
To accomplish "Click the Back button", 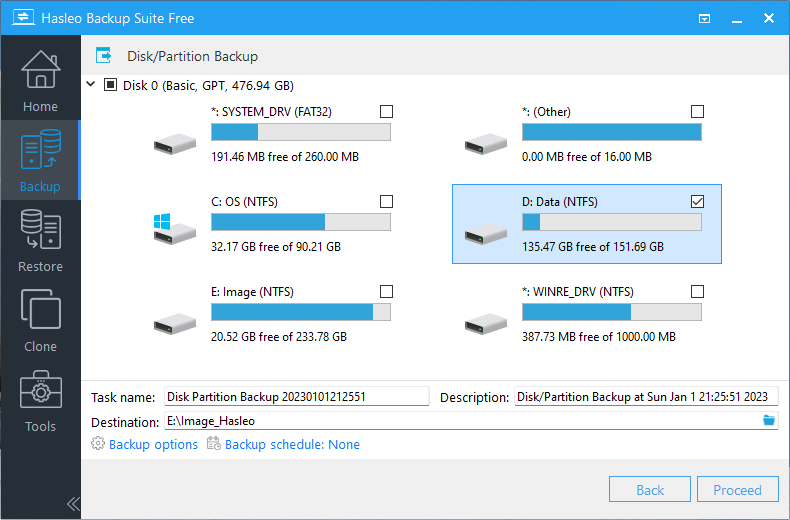I will point(650,490).
